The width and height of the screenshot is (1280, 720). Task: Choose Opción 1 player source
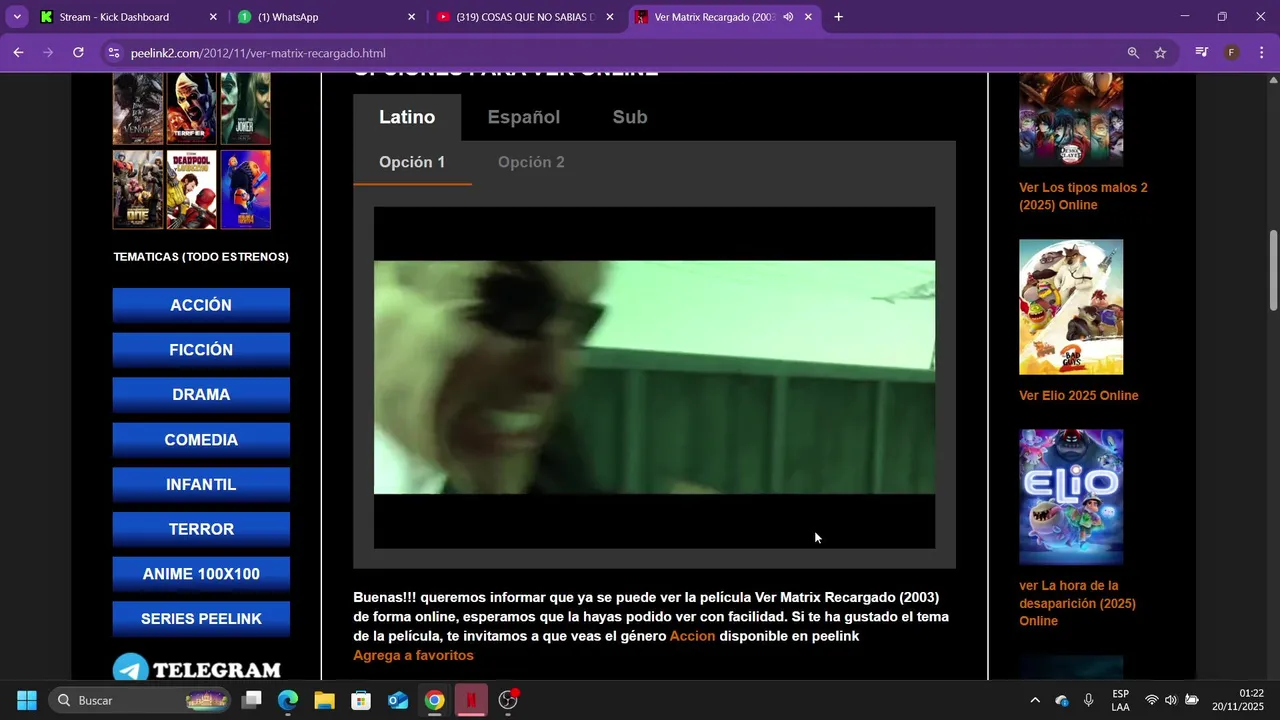coord(412,162)
